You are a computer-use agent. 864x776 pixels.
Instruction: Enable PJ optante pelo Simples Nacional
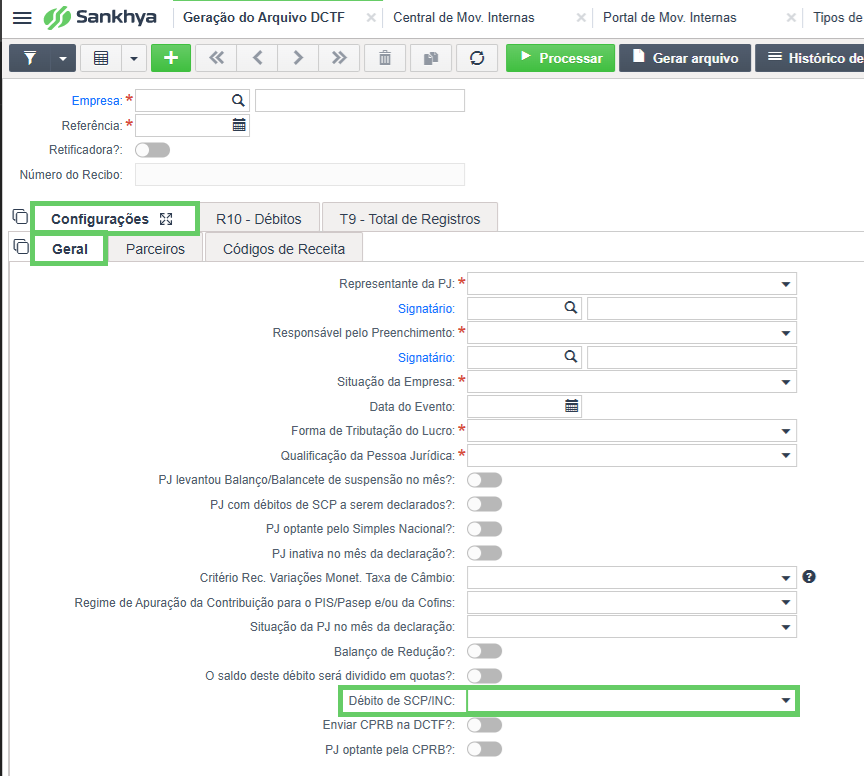pyautogui.click(x=484, y=529)
